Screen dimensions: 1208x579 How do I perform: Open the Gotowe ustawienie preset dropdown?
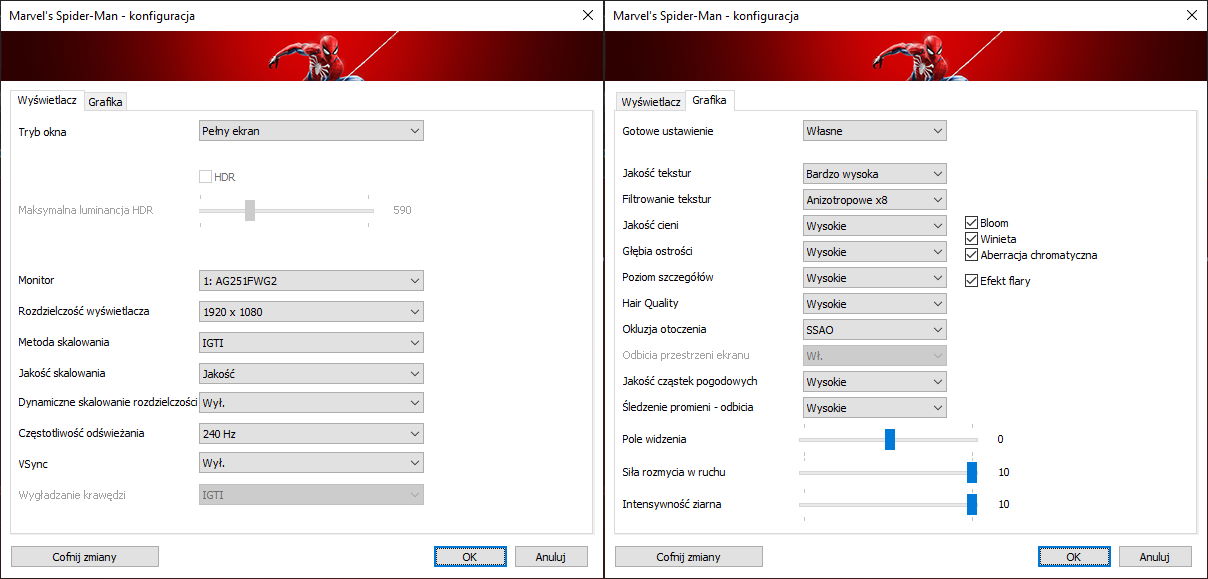click(x=874, y=131)
